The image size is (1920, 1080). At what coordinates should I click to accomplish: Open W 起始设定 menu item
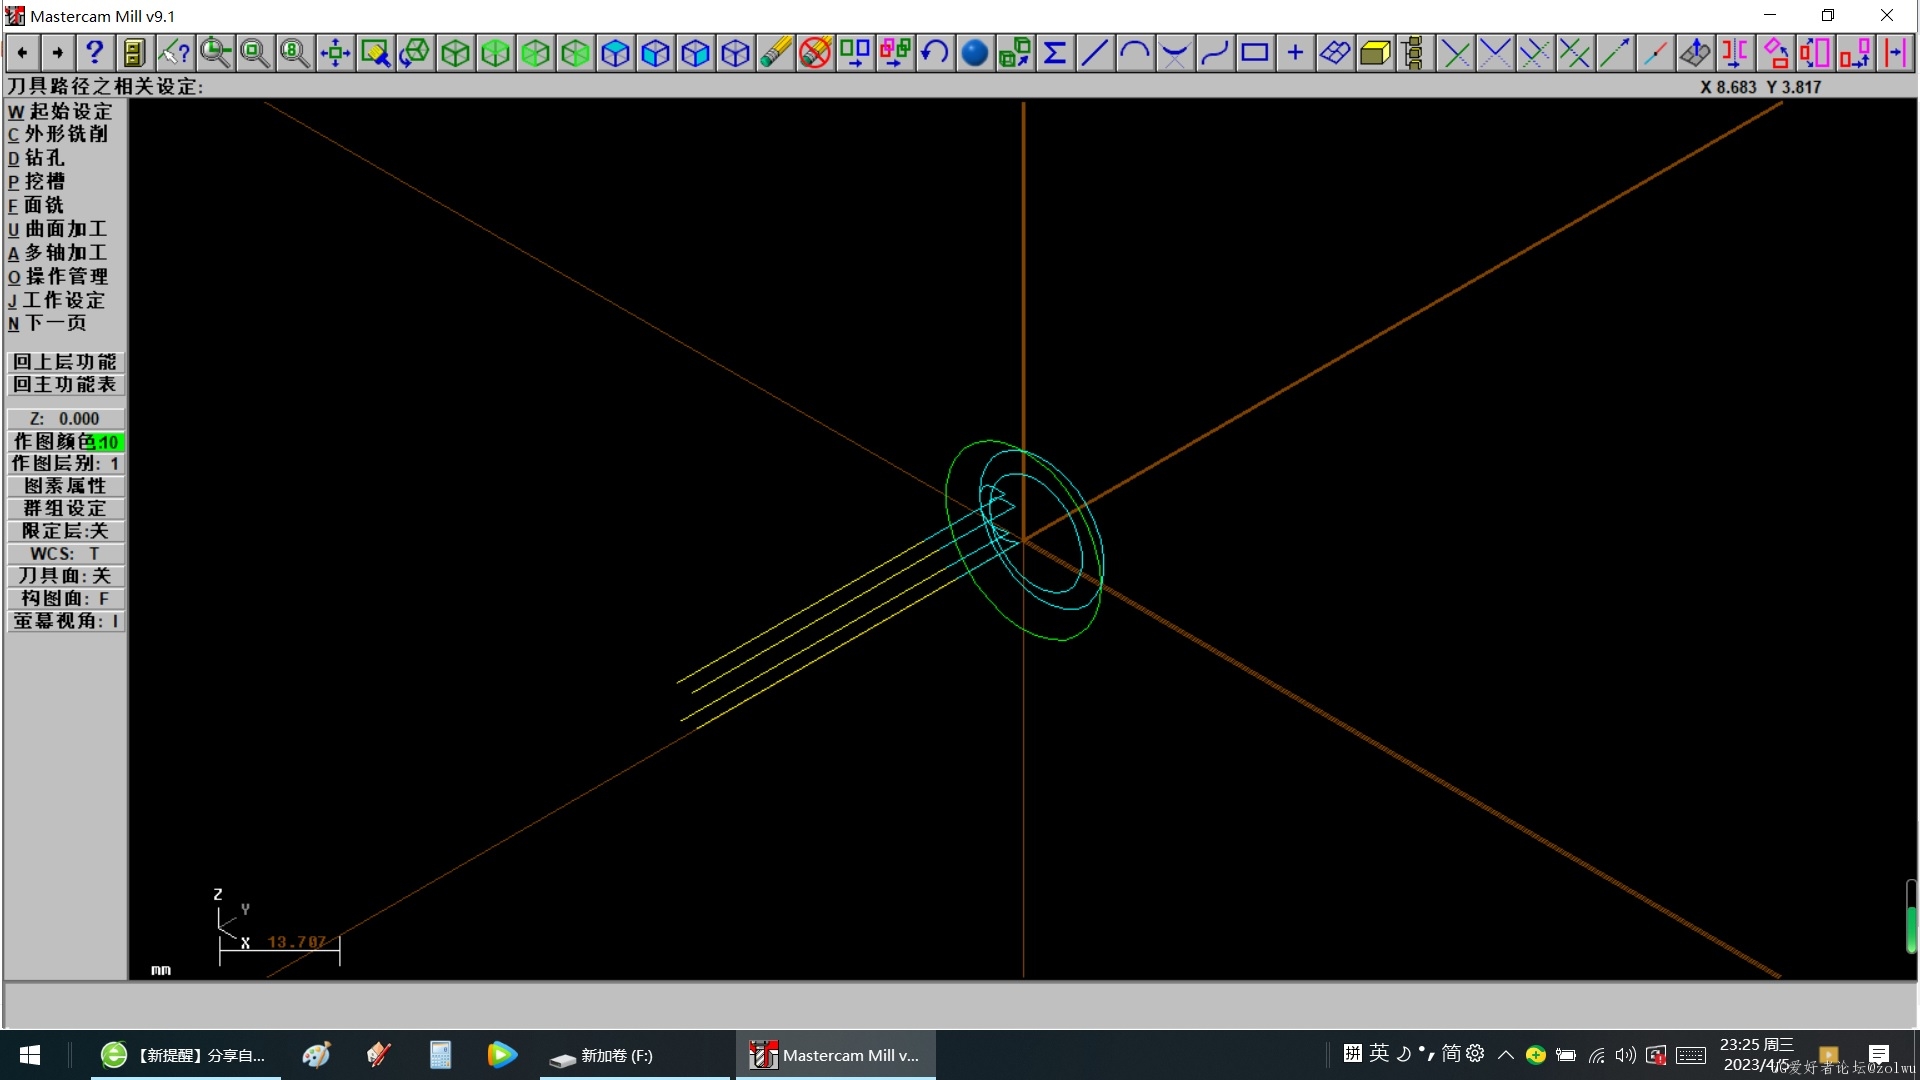pos(60,111)
